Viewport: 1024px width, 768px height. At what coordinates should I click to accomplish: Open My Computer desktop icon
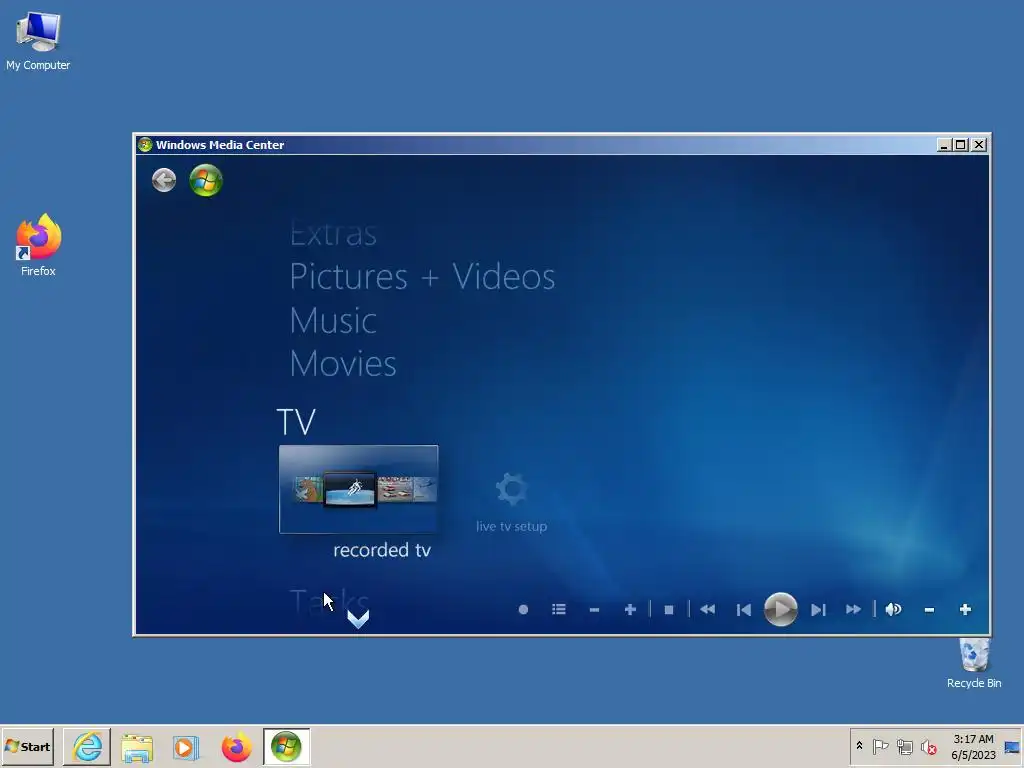(38, 40)
